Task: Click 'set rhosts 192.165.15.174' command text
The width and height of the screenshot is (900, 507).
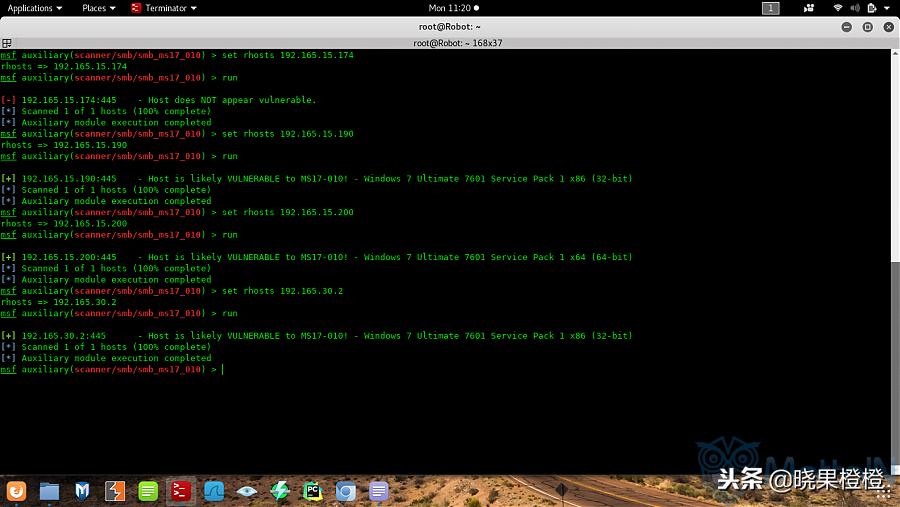Action: pos(288,55)
